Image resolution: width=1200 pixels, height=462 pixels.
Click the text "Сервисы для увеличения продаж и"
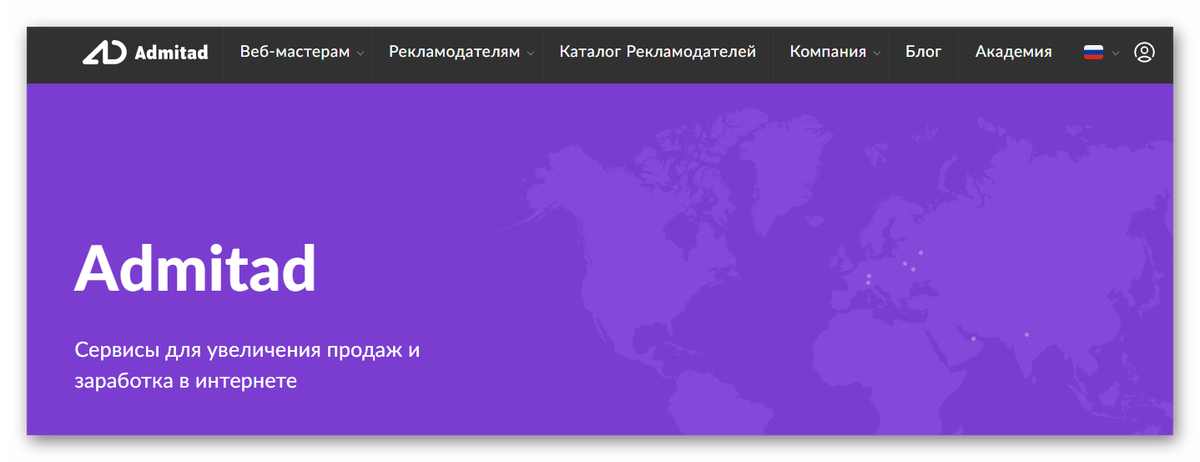(247, 351)
